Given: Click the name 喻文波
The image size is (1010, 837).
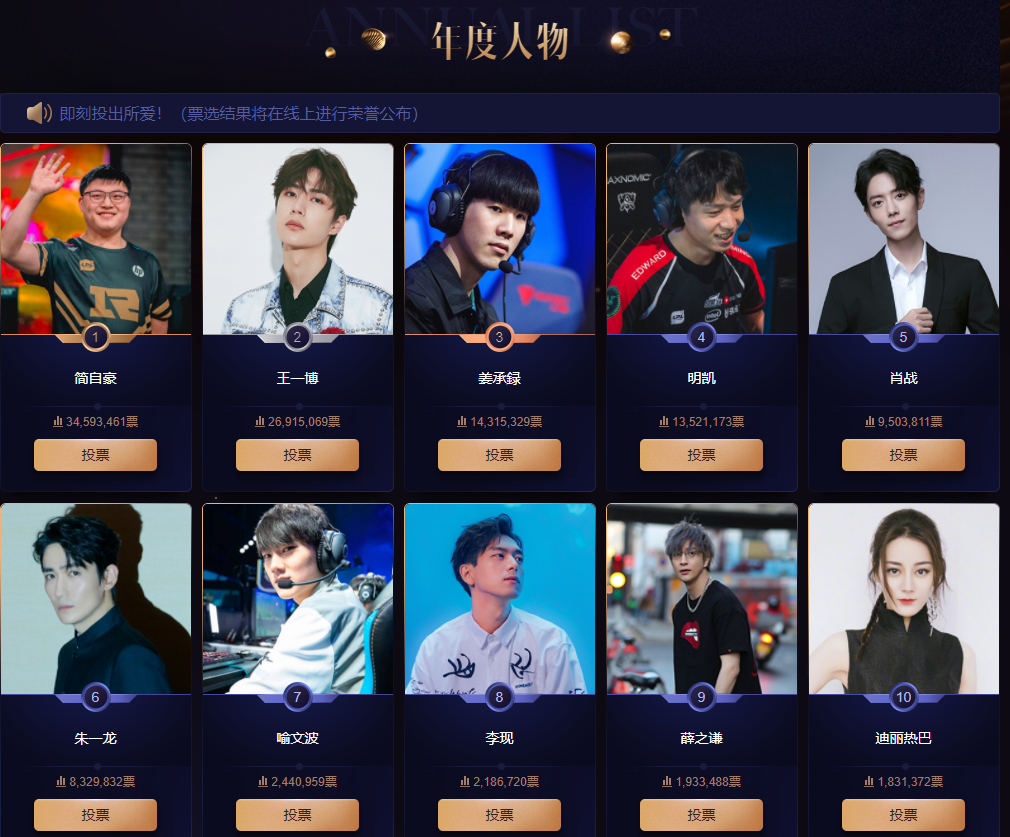Looking at the screenshot, I should click(297, 738).
